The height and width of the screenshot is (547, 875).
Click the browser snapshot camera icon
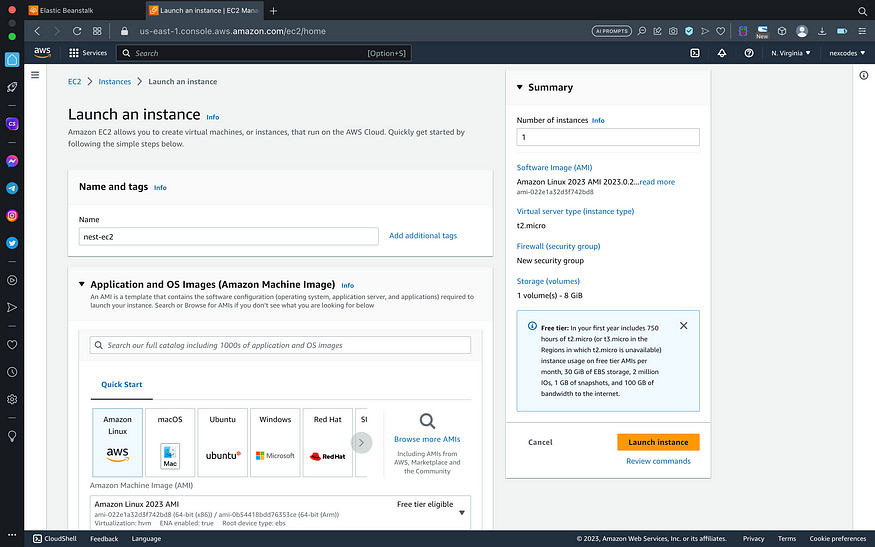click(x=673, y=31)
